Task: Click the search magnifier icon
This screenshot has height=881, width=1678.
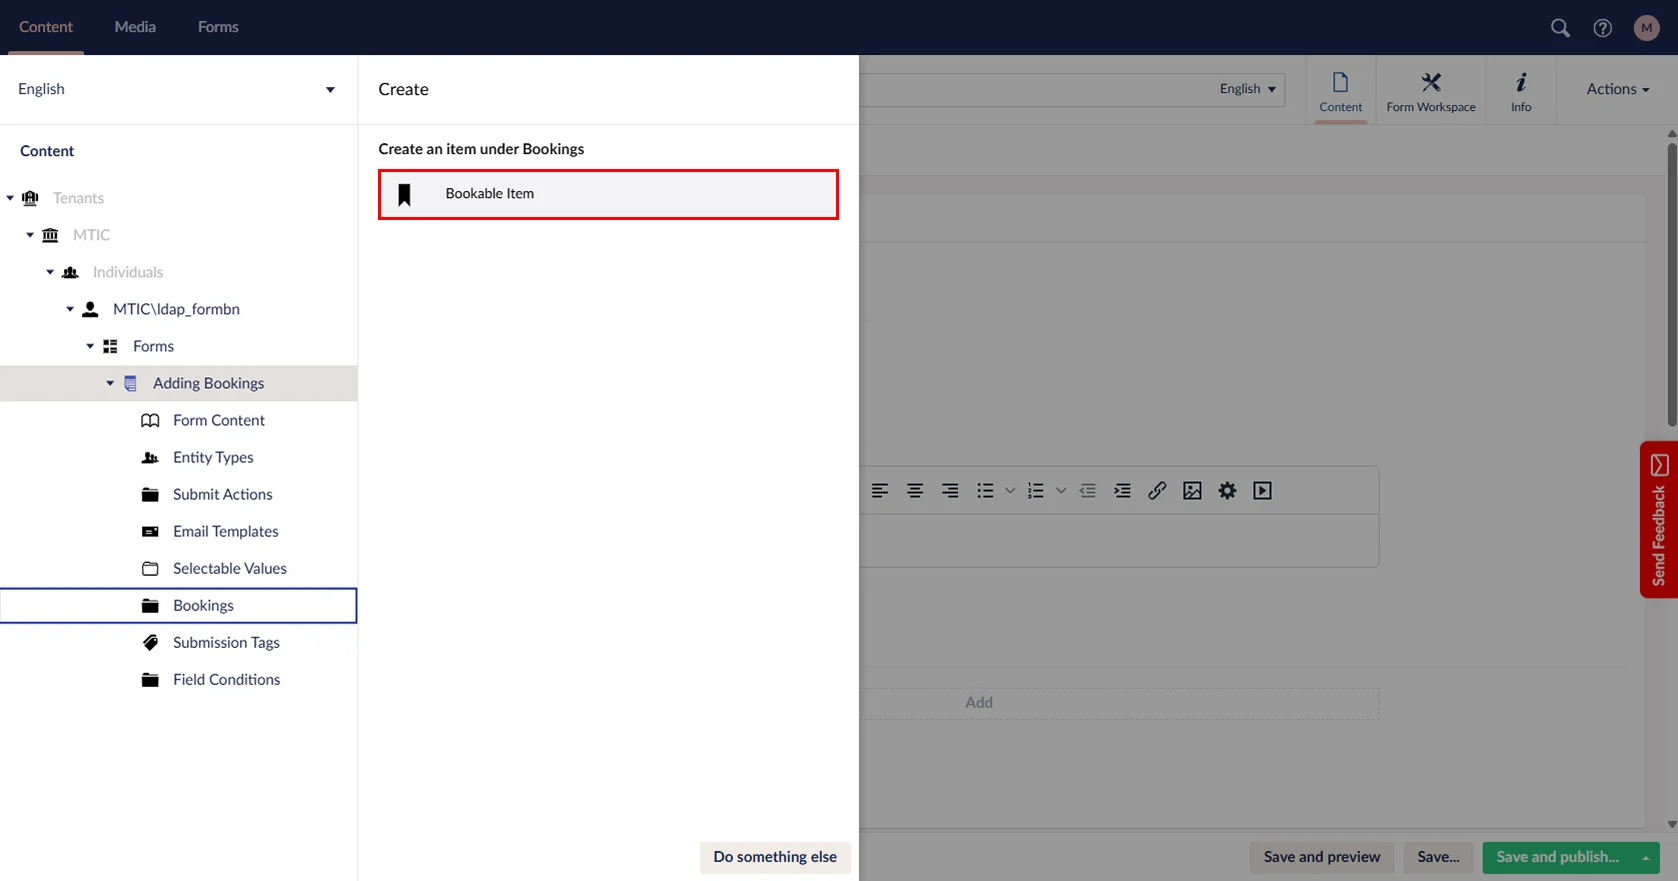Action: click(1560, 28)
